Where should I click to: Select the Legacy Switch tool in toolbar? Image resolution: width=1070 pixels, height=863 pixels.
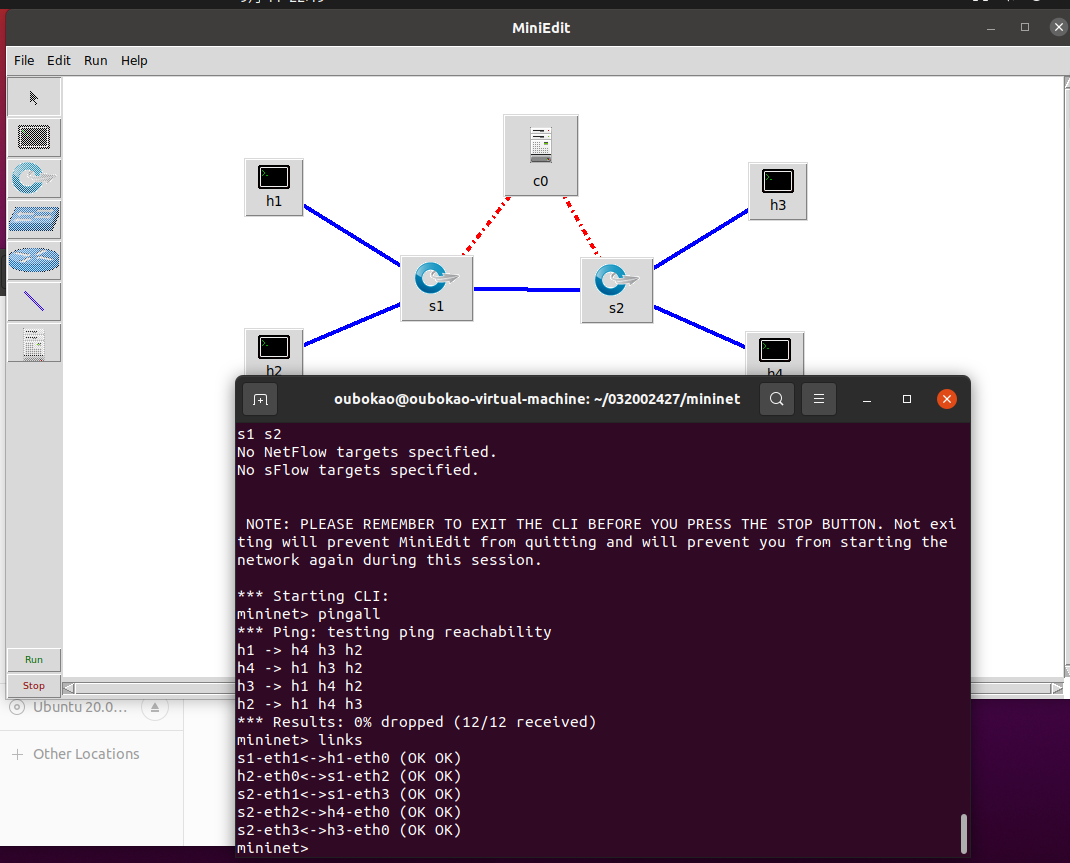pos(33,219)
